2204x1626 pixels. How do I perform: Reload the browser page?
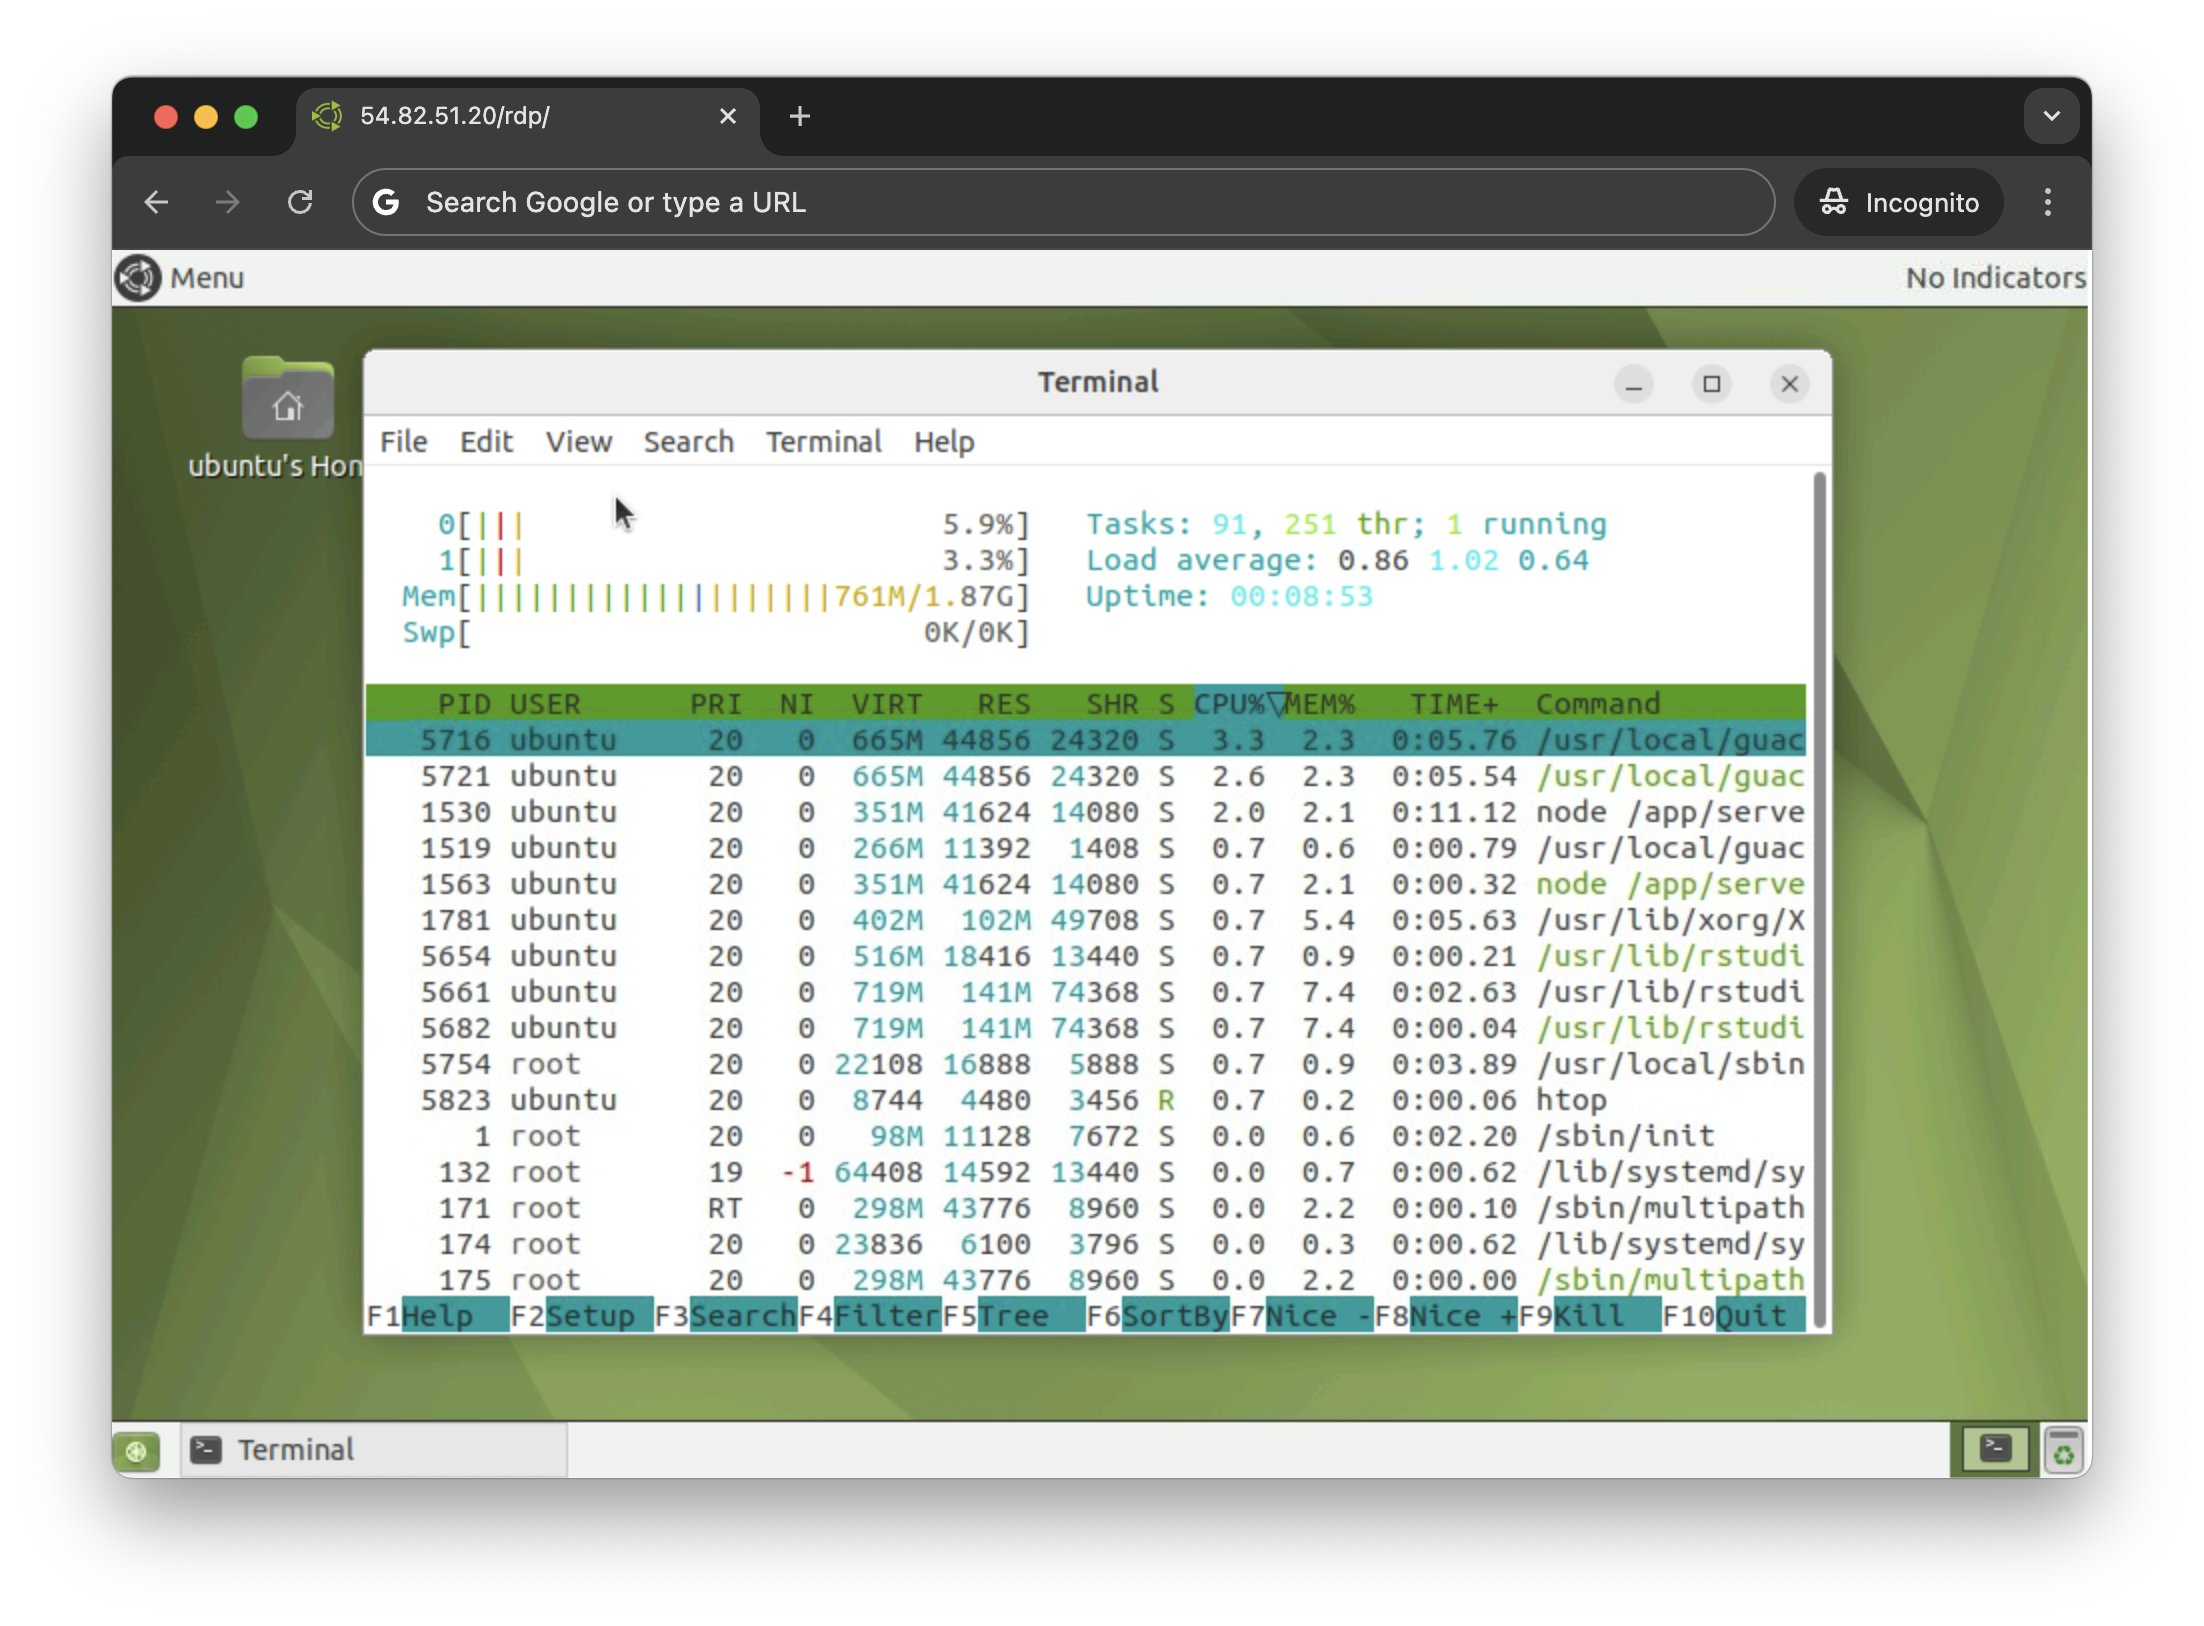[300, 203]
